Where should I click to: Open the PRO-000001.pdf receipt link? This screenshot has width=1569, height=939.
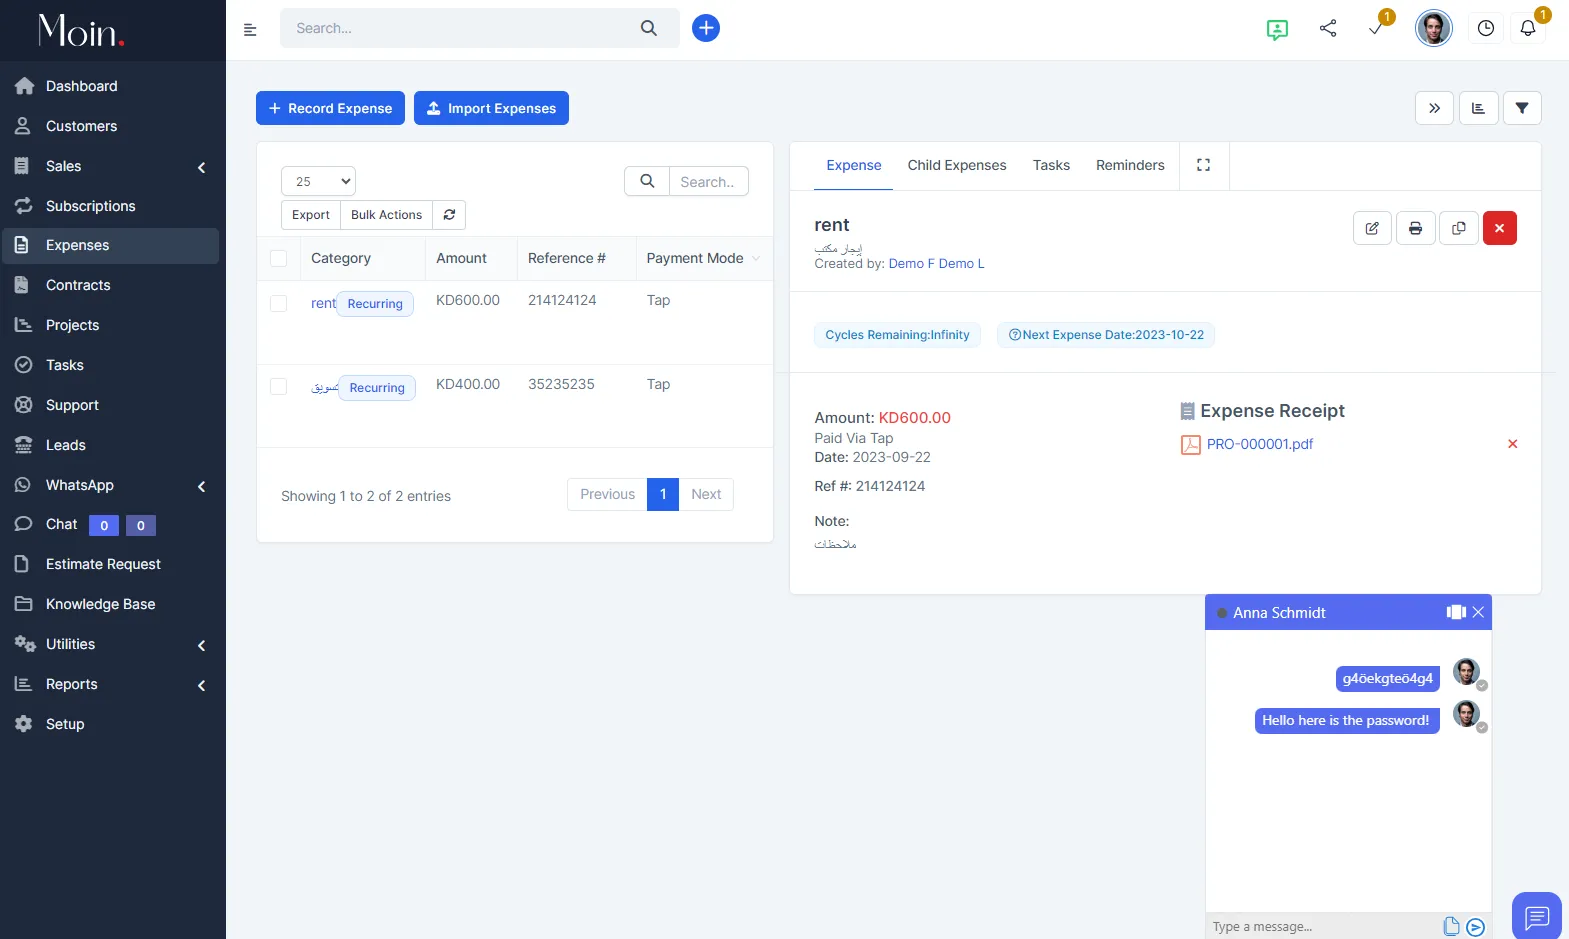1260,444
